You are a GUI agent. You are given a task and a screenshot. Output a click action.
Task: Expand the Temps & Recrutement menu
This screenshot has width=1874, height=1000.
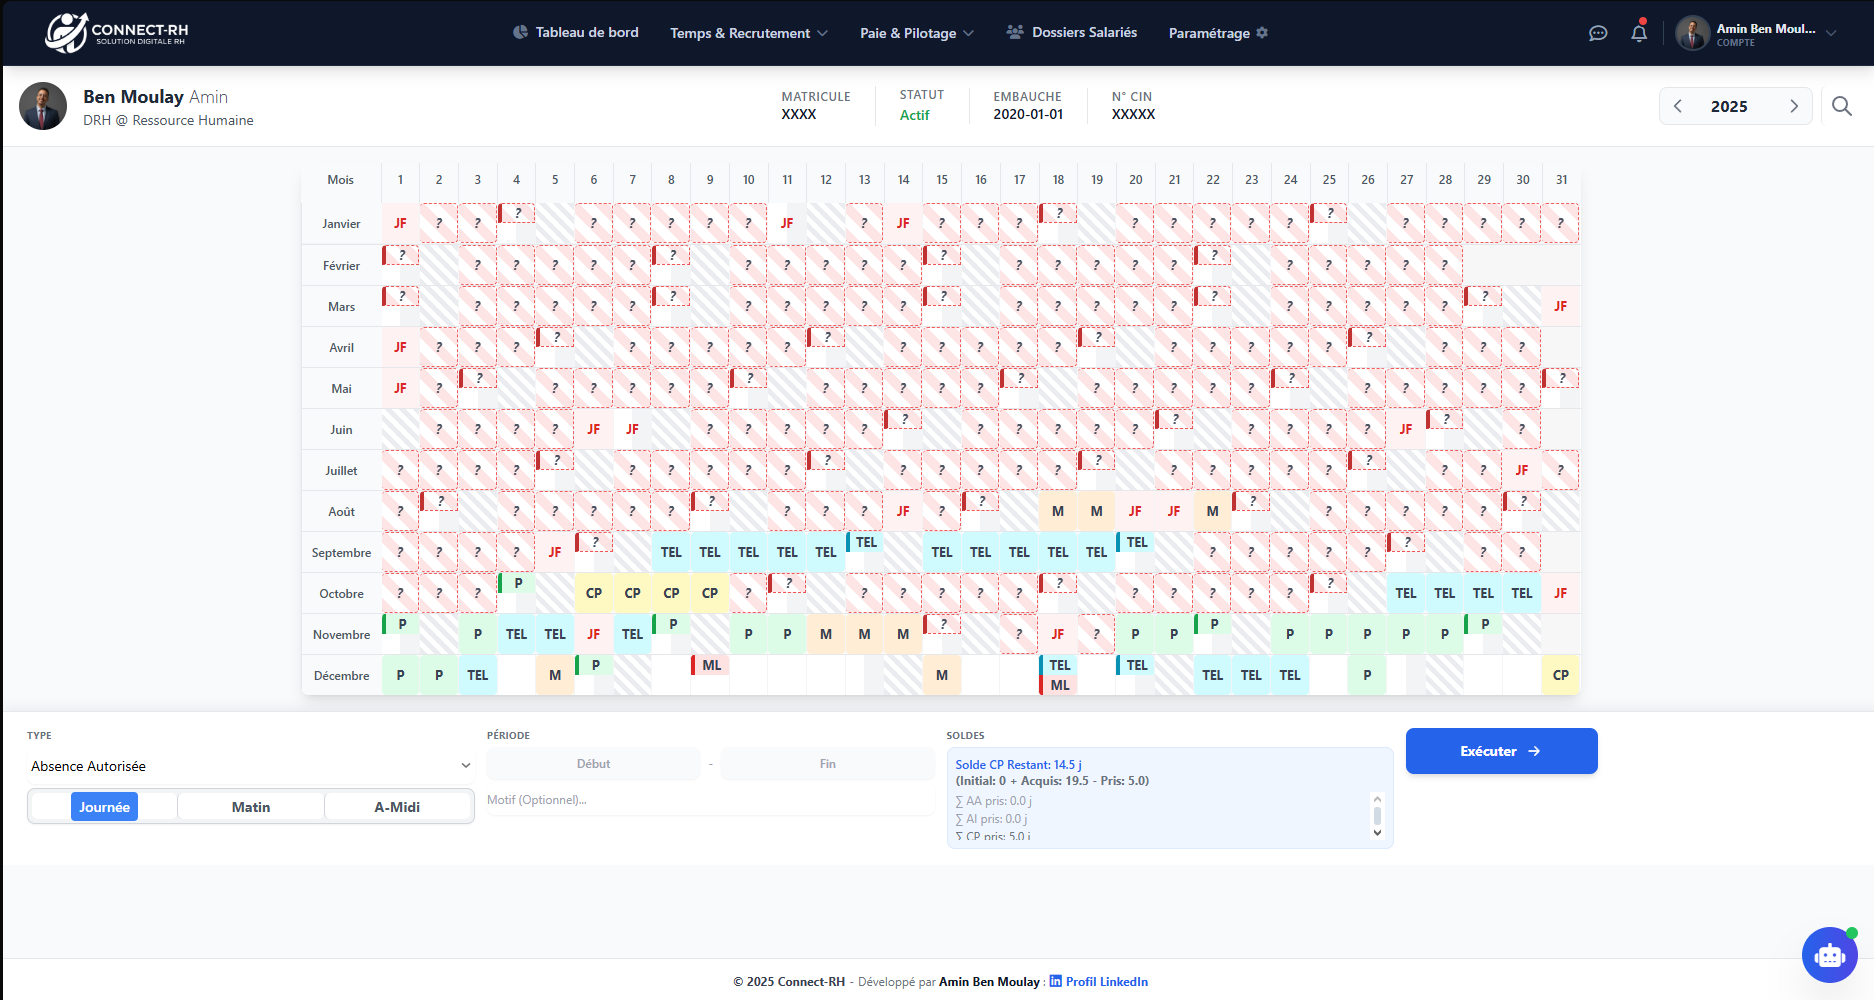coord(748,32)
